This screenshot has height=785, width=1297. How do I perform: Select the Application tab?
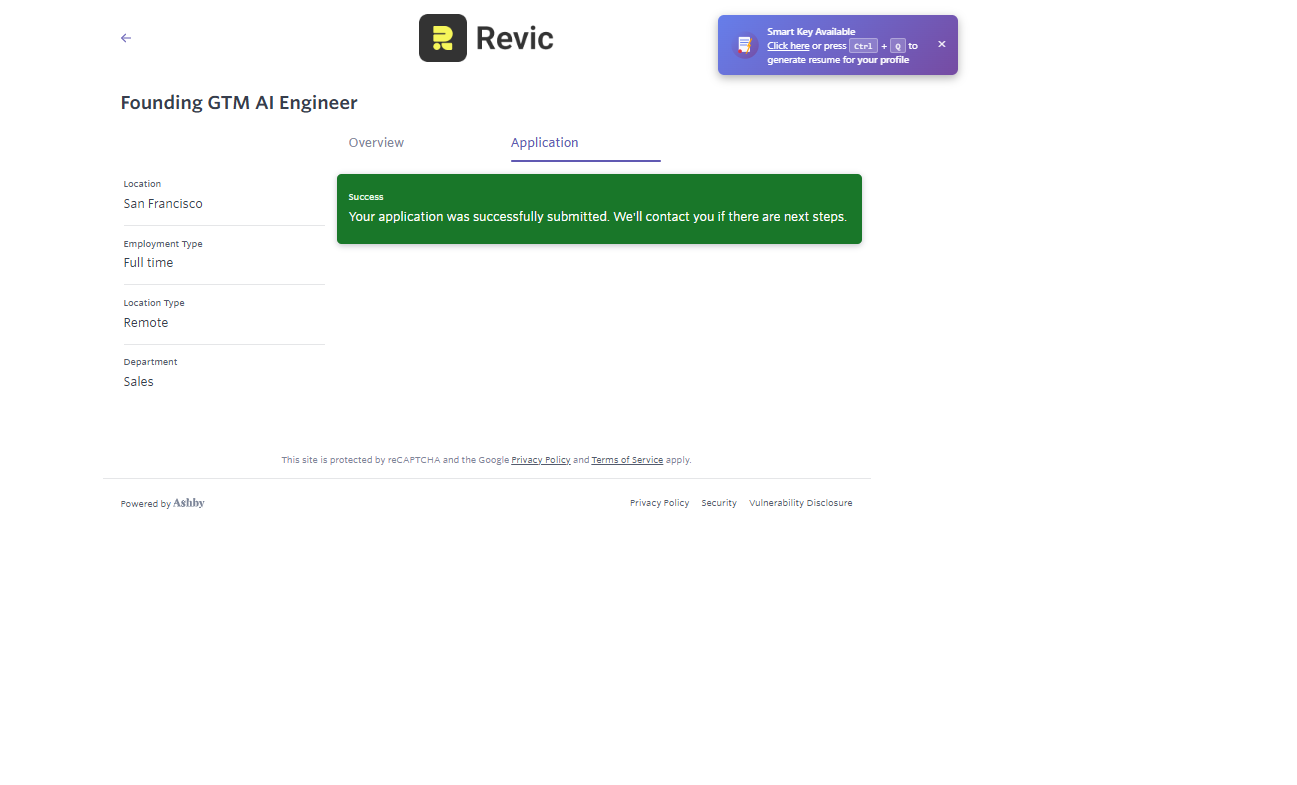[x=544, y=143]
